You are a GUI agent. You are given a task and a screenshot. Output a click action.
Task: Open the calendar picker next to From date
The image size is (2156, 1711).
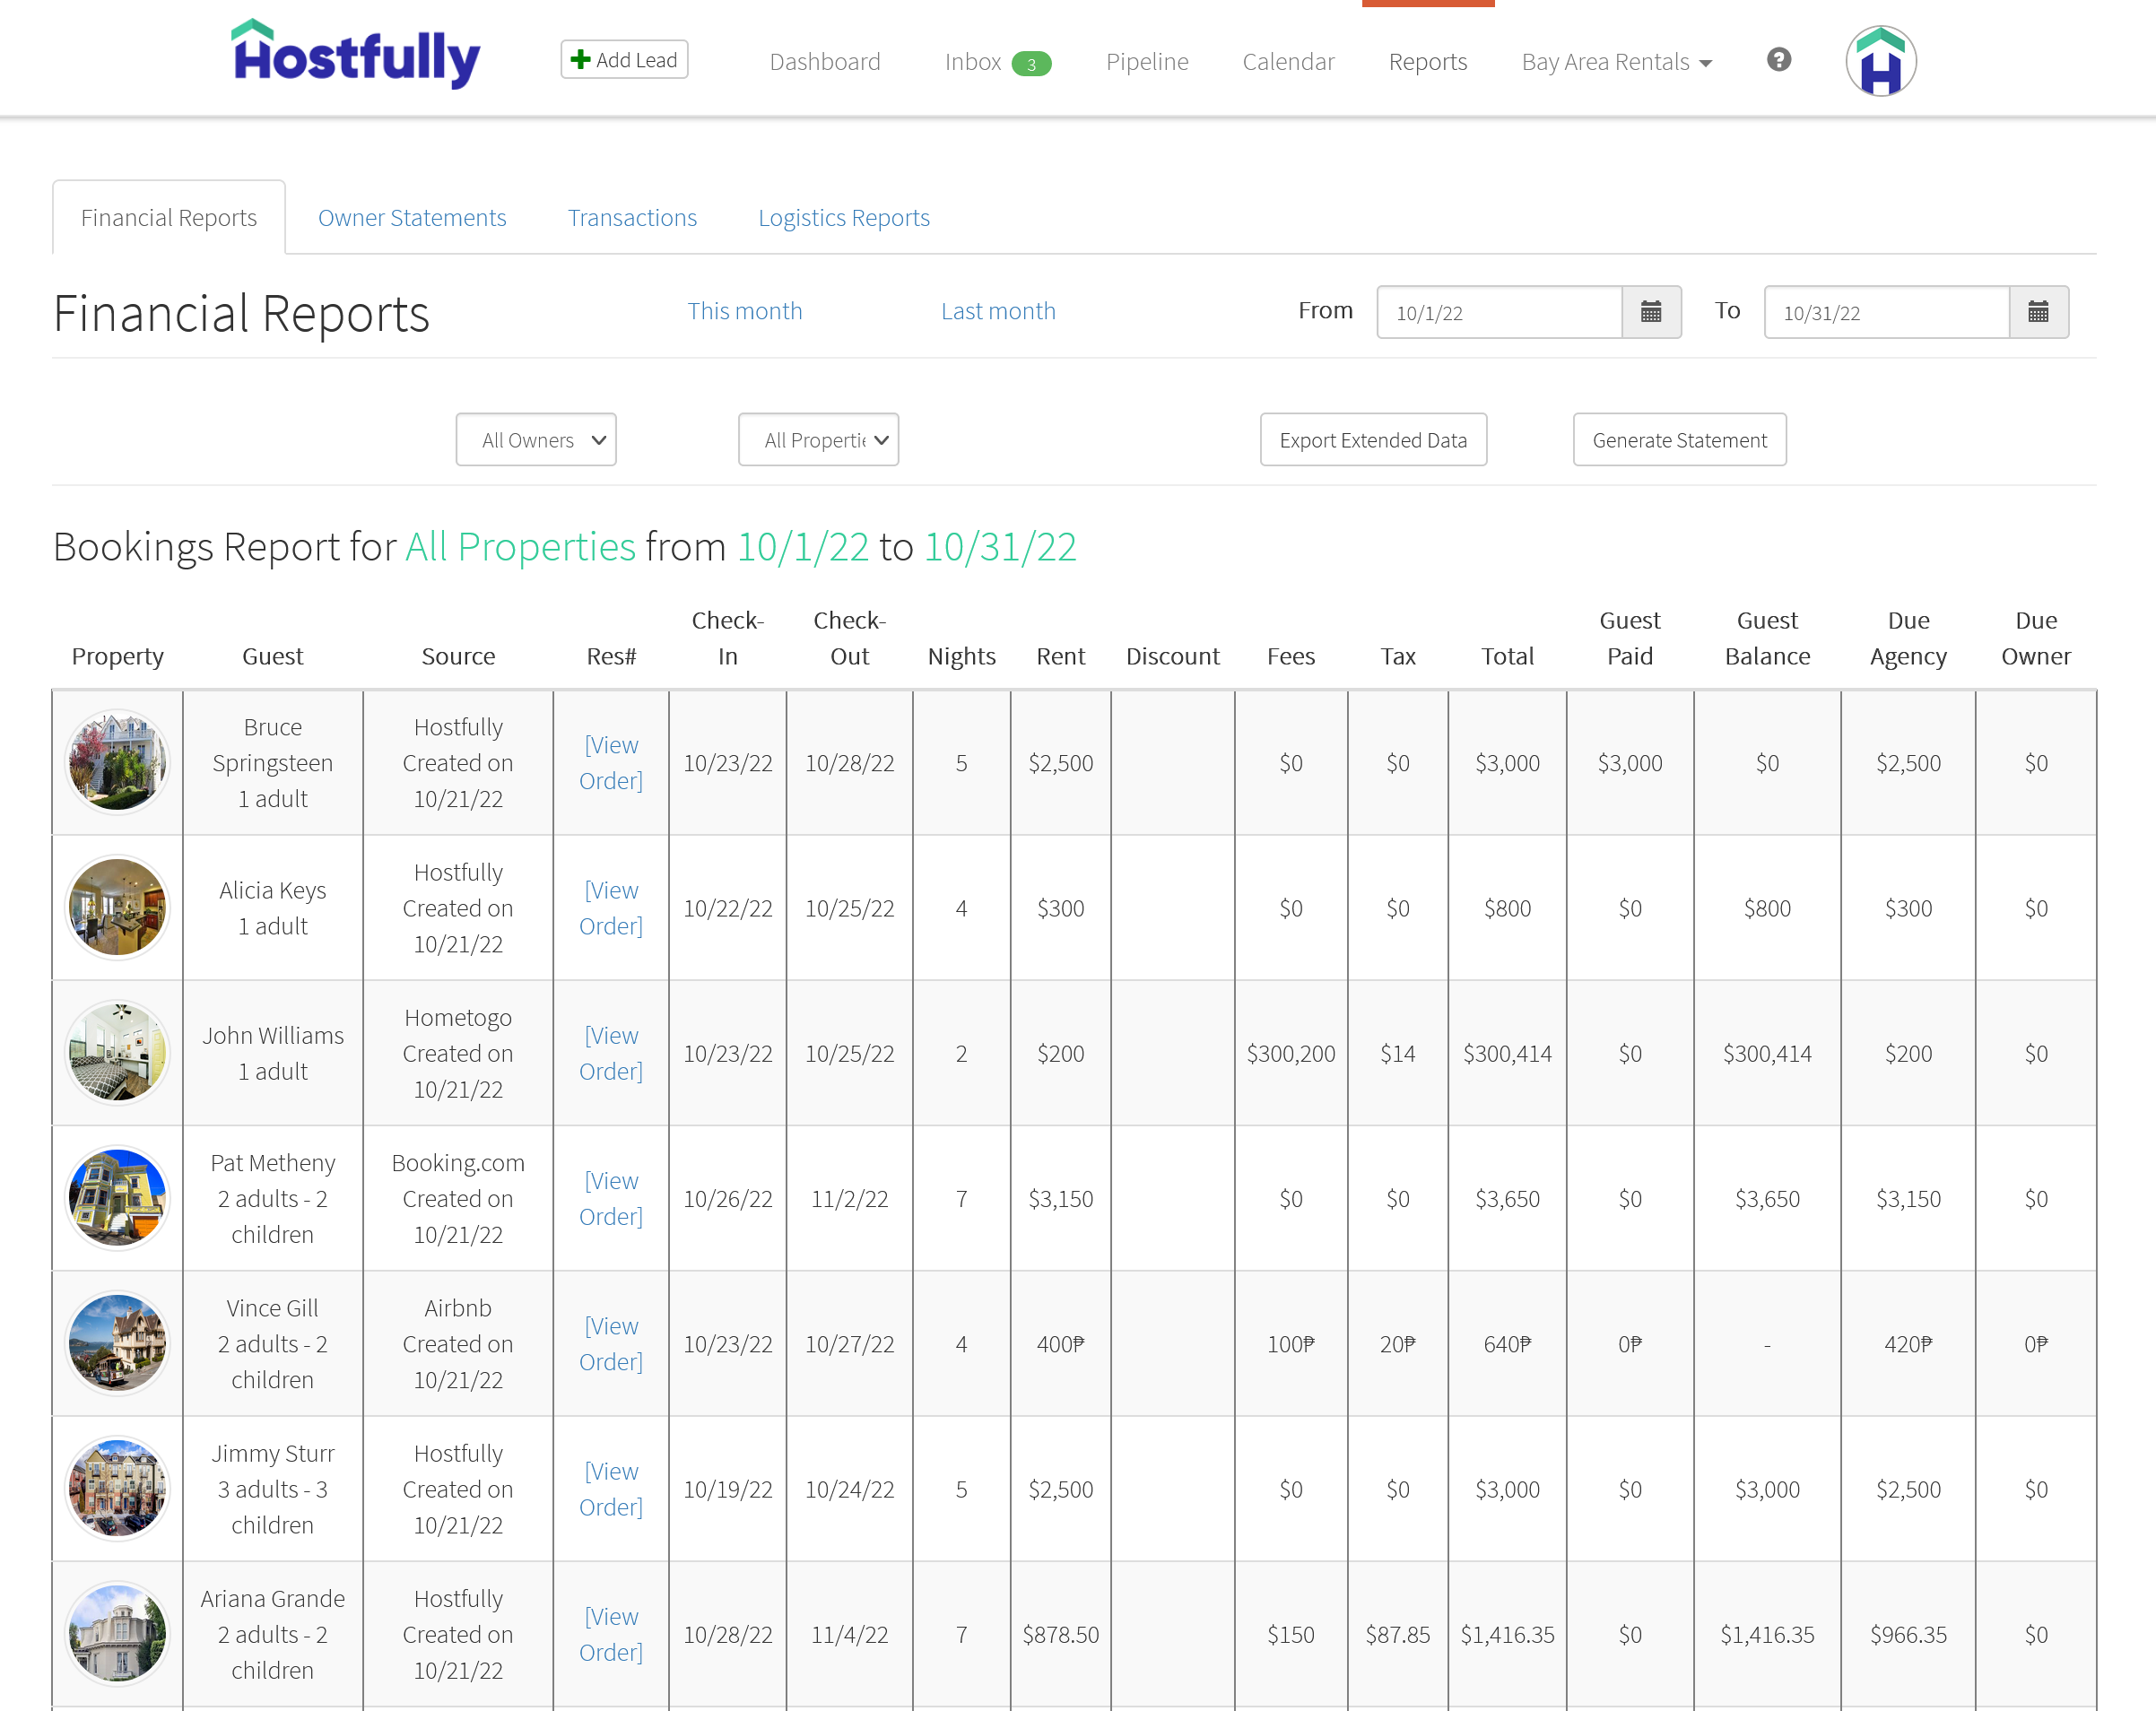point(1651,312)
